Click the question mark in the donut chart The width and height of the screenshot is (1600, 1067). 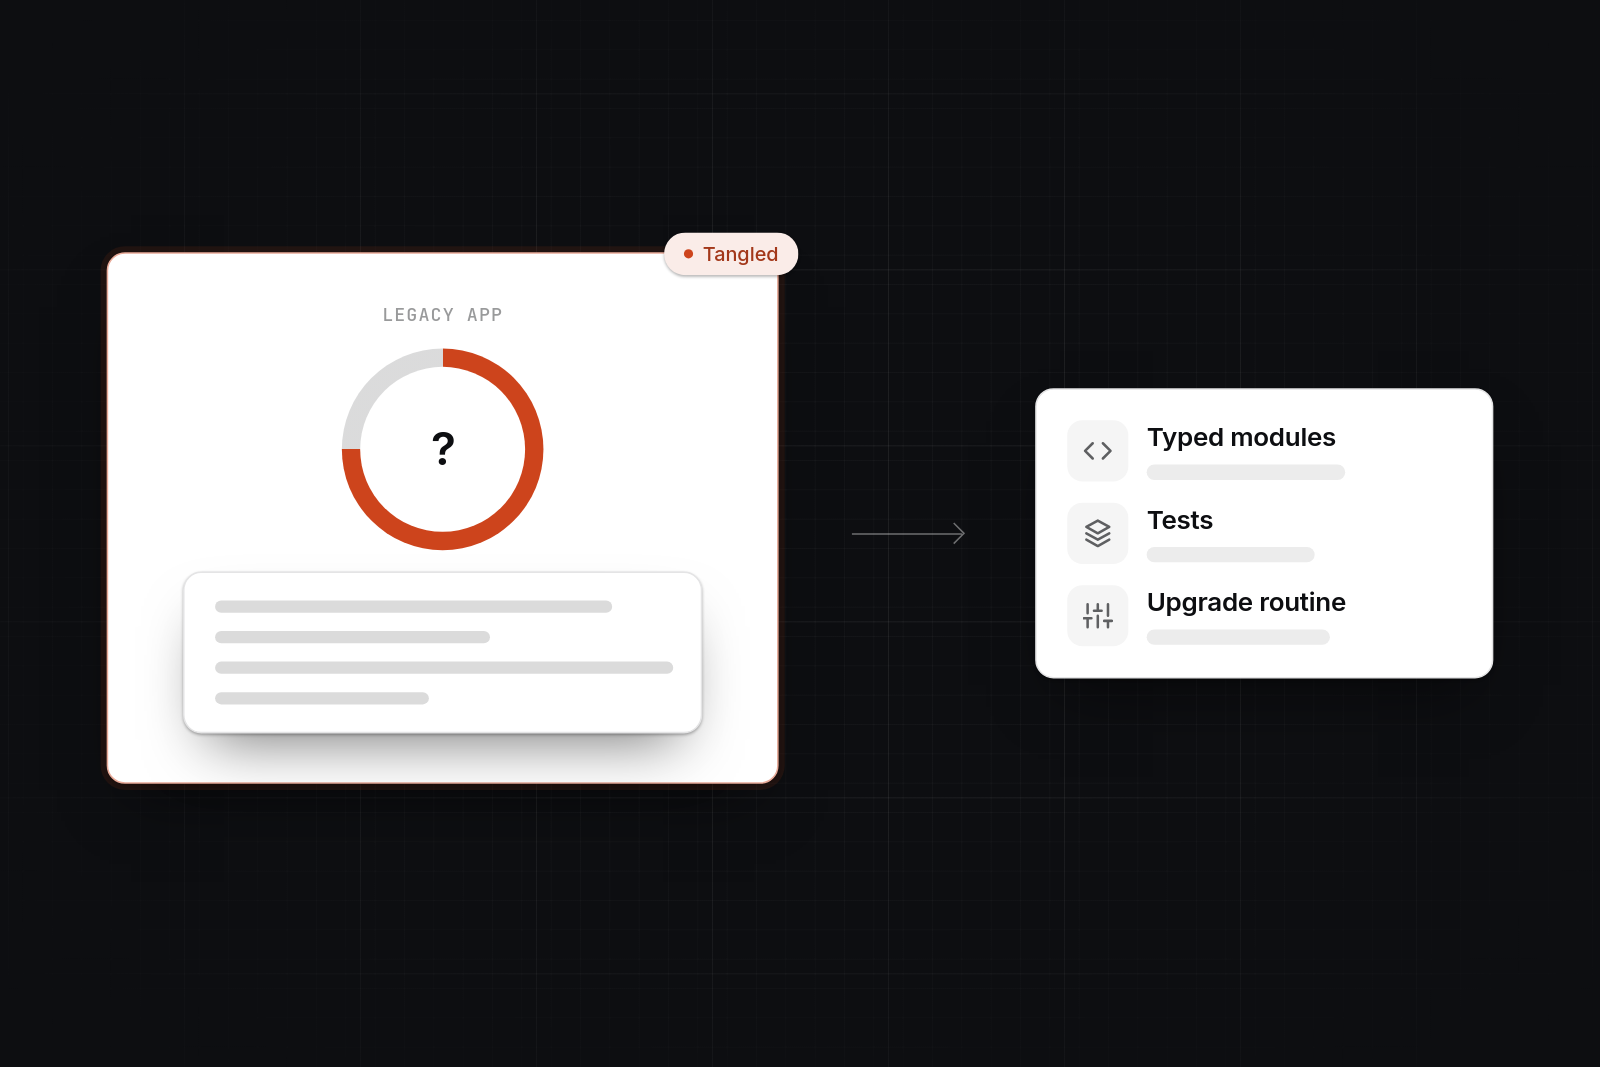(x=443, y=448)
